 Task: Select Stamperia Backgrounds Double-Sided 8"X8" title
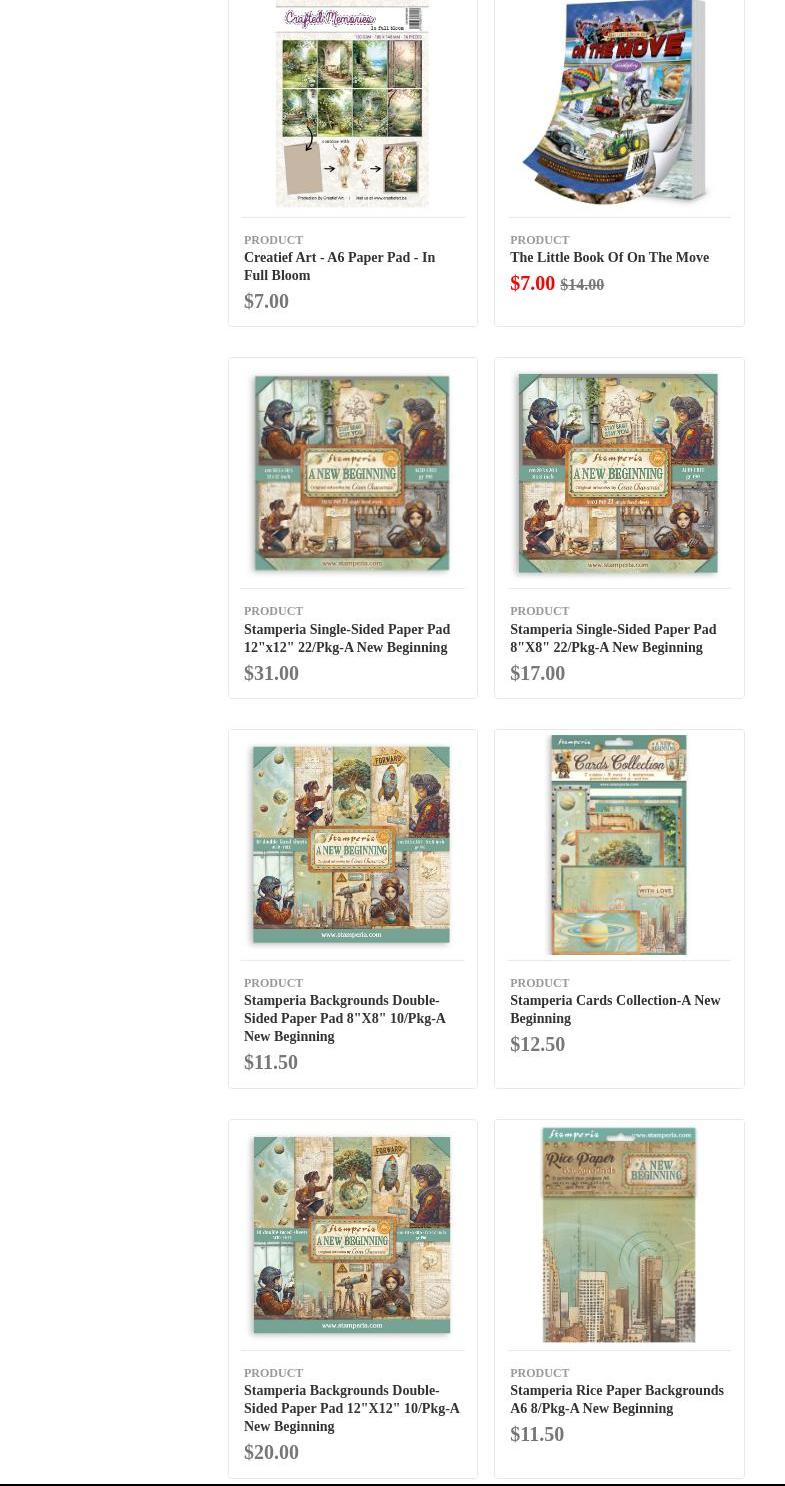[x=345, y=1018]
